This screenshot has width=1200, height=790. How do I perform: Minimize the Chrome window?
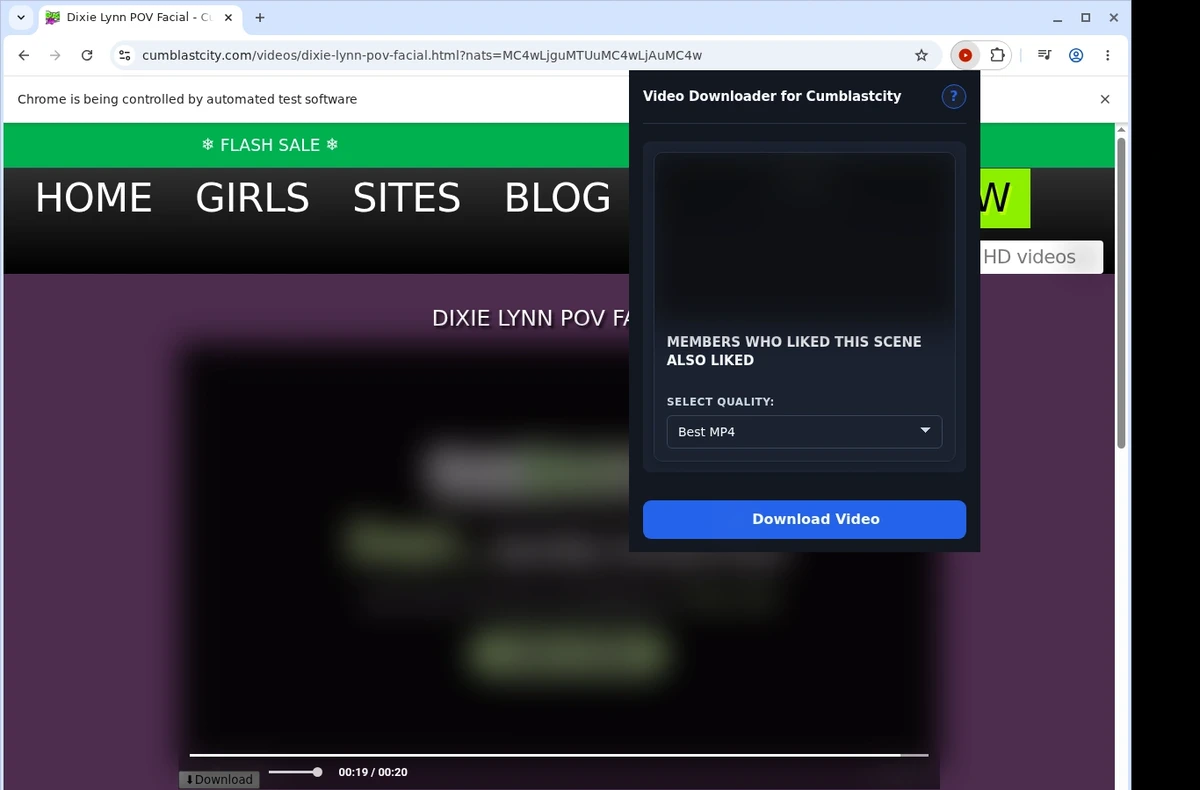click(x=1059, y=17)
